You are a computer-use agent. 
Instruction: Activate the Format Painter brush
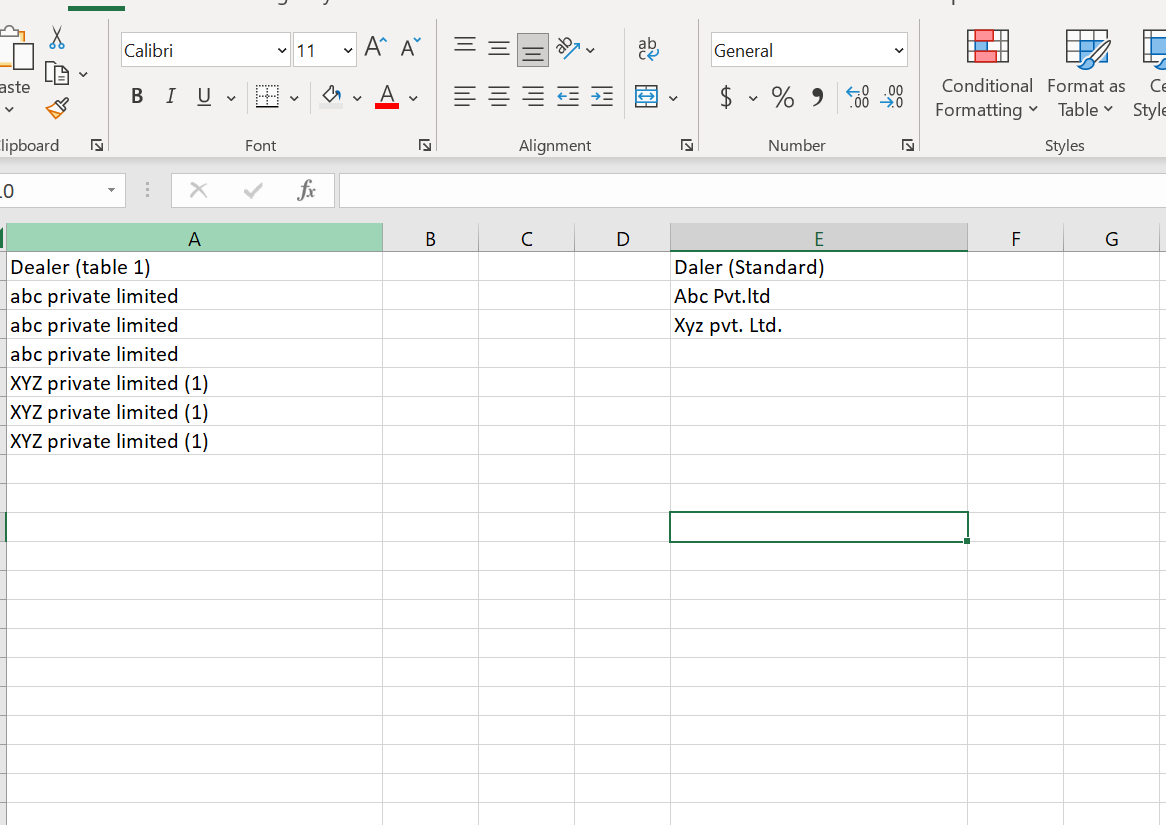coord(57,109)
